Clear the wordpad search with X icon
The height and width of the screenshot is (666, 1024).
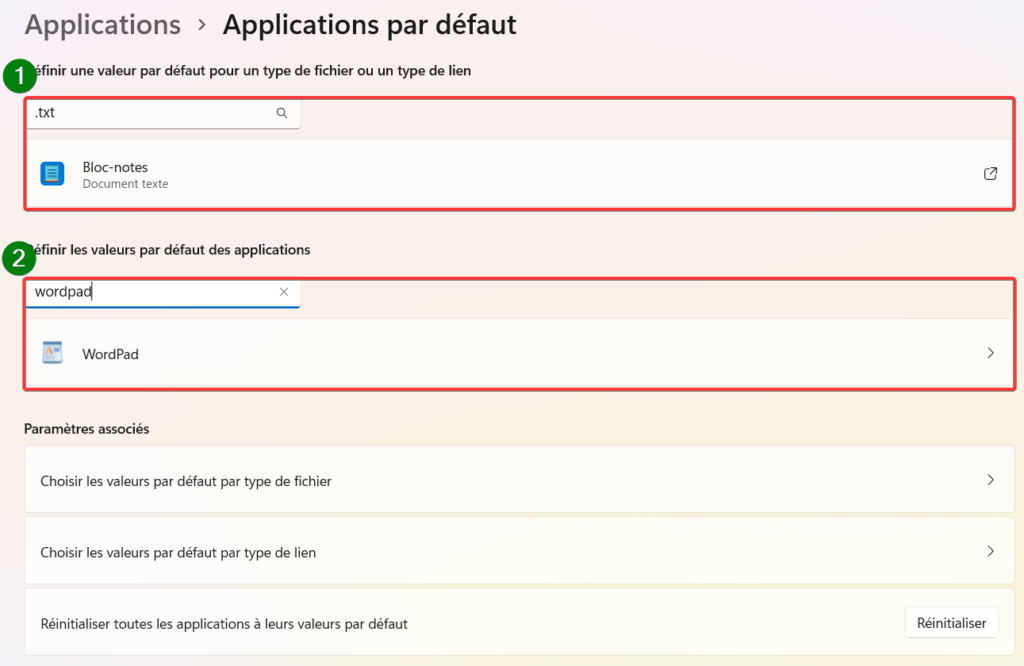283,292
